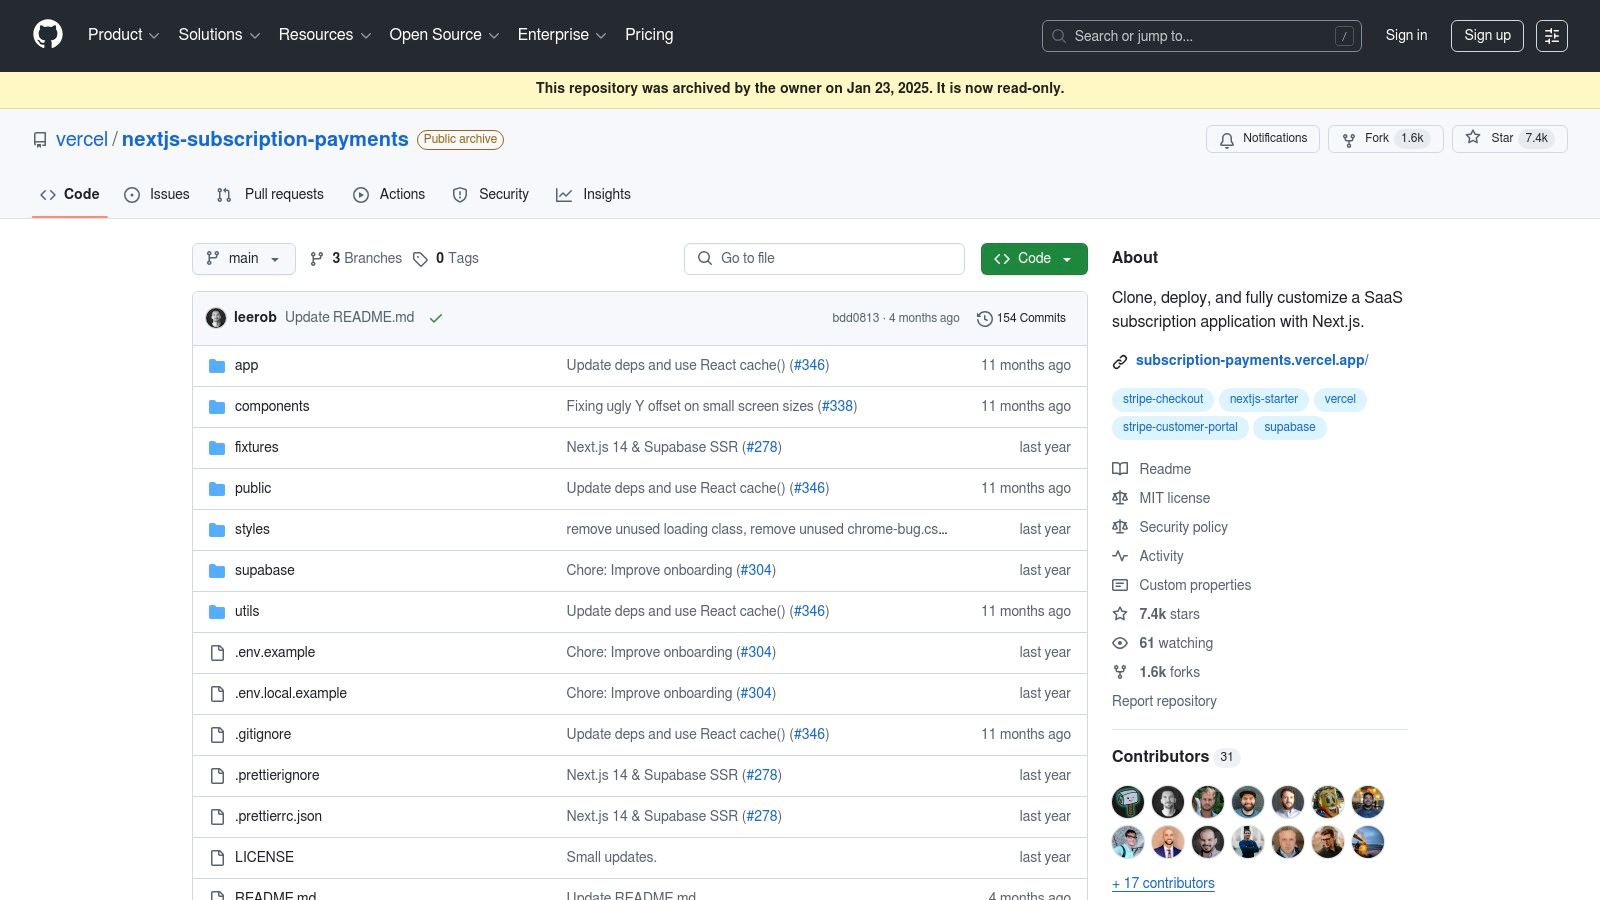
Task: View the 3 Branches list
Action: [x=356, y=258]
